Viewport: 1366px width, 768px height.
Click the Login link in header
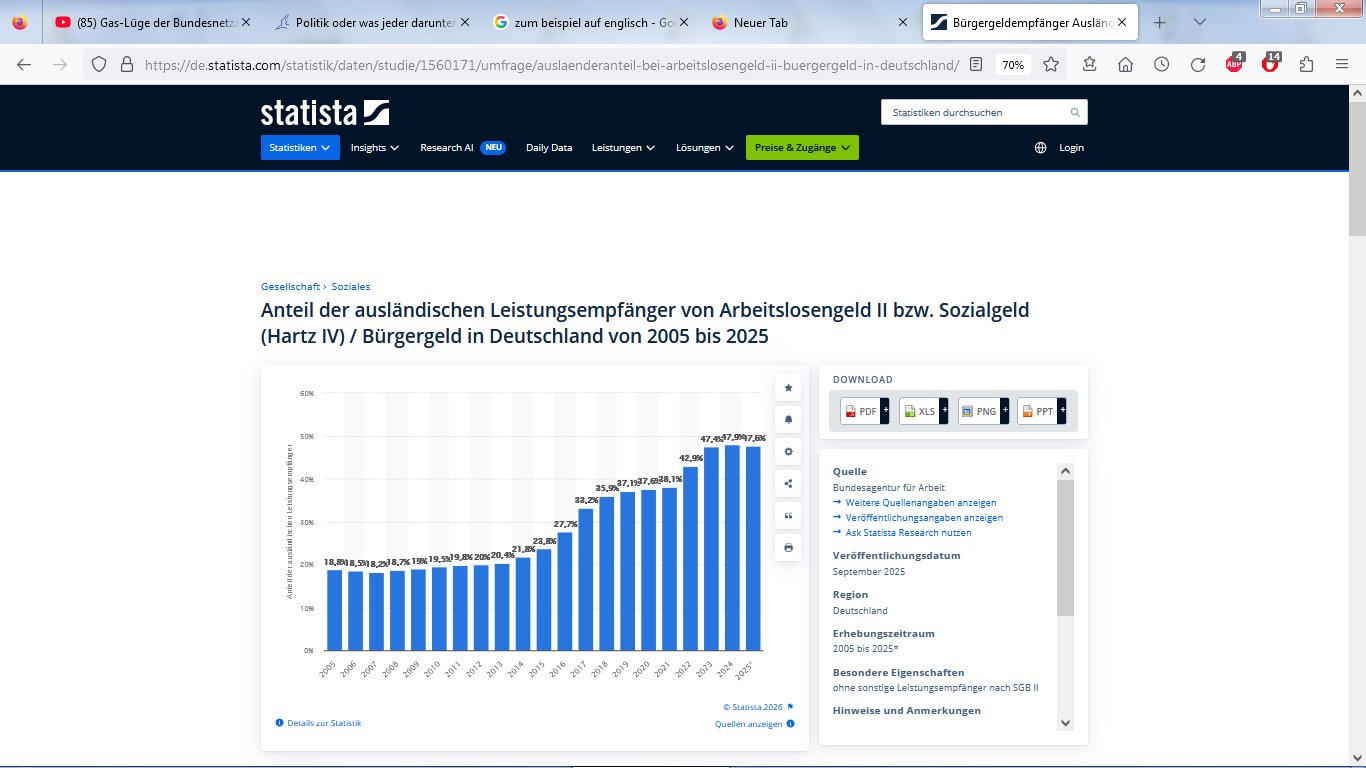(x=1071, y=148)
